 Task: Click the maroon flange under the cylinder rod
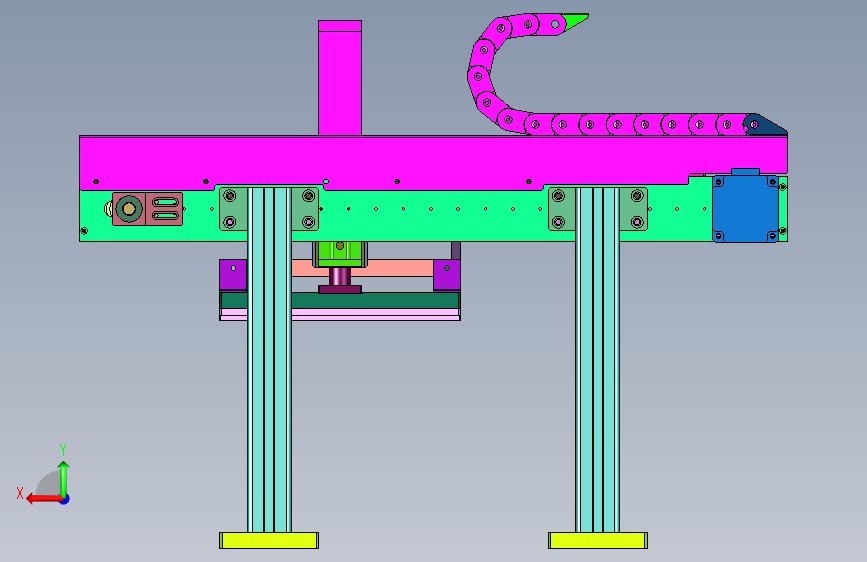click(340, 289)
